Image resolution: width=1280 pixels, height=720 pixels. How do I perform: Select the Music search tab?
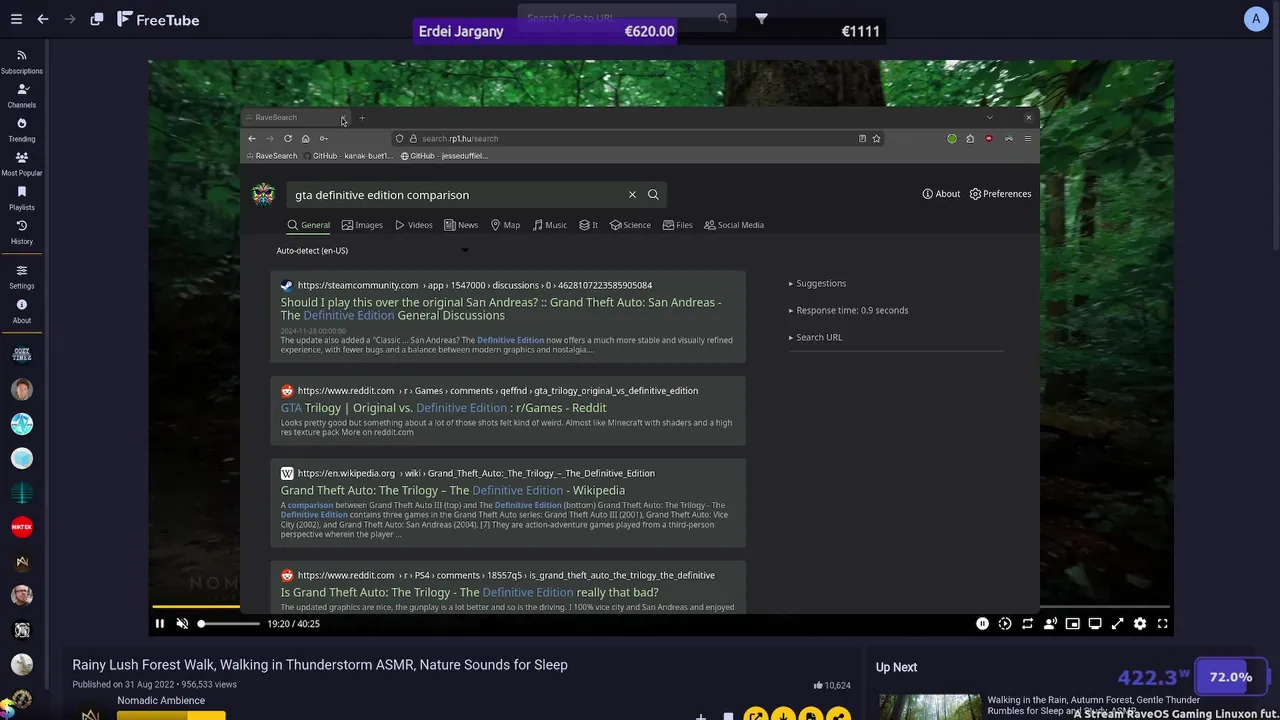tap(549, 225)
